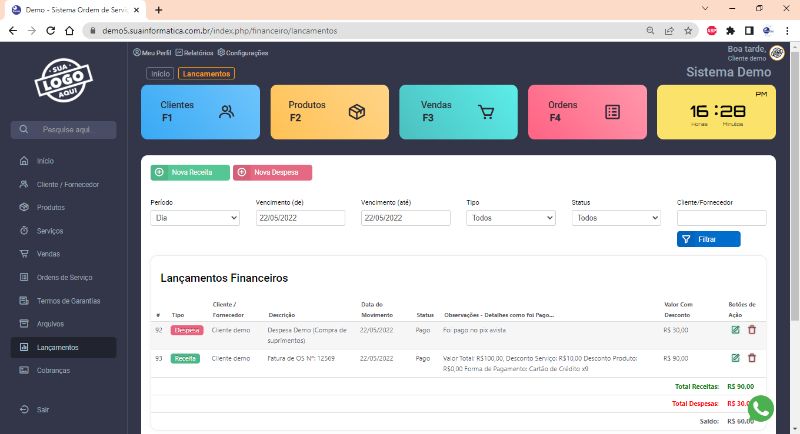Open the Status filter dropdown
The image size is (800, 434).
[x=616, y=217]
